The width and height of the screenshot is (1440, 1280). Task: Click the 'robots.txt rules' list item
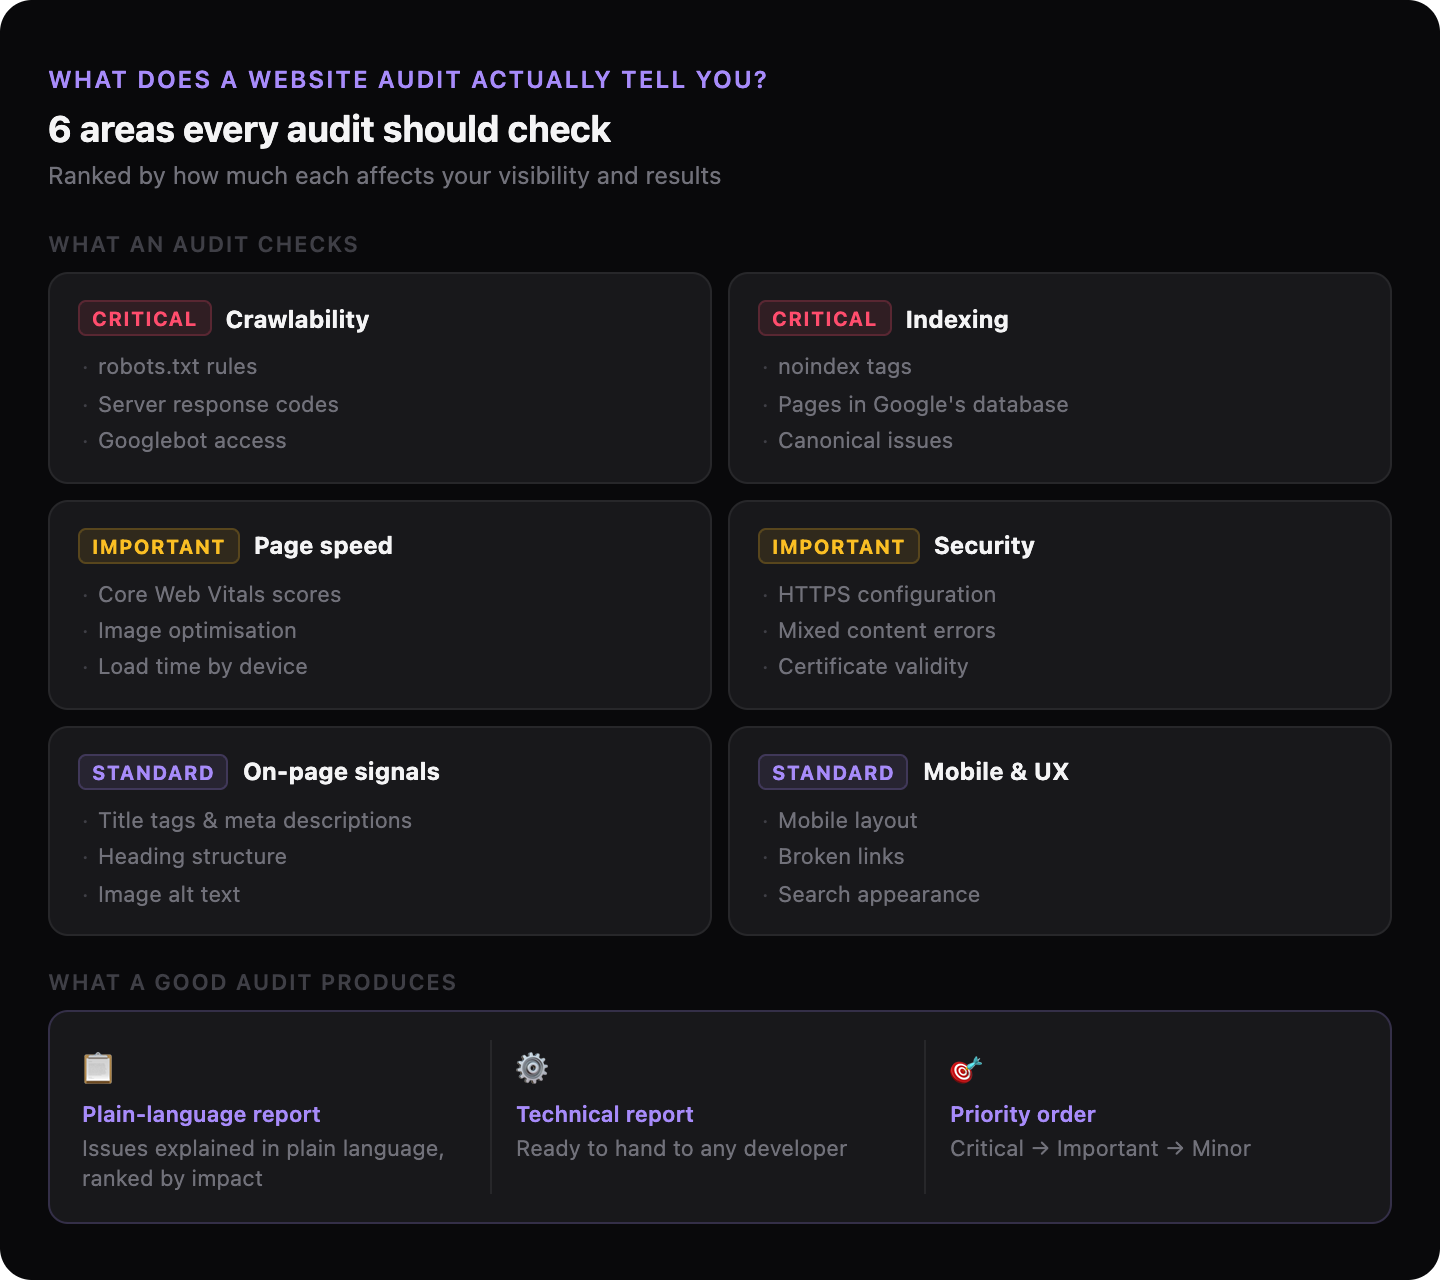tap(177, 367)
